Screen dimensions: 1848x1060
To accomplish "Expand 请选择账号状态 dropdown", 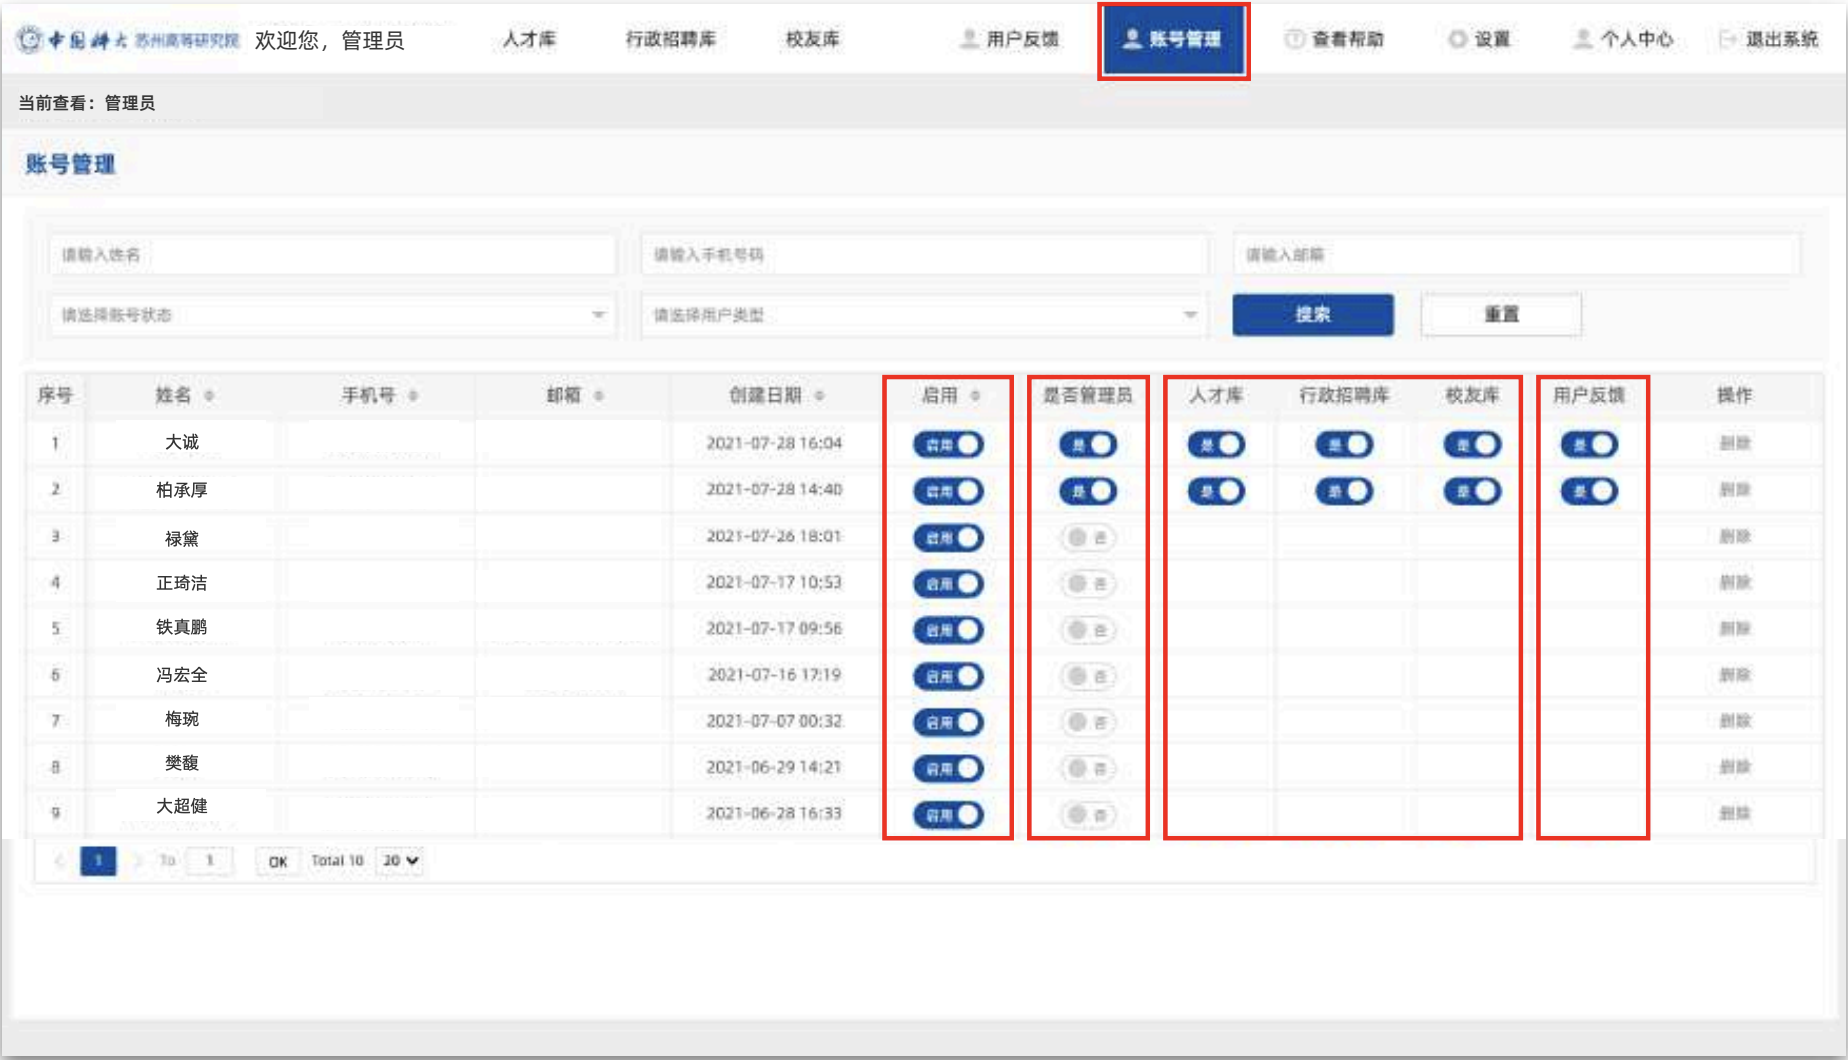I will [332, 315].
